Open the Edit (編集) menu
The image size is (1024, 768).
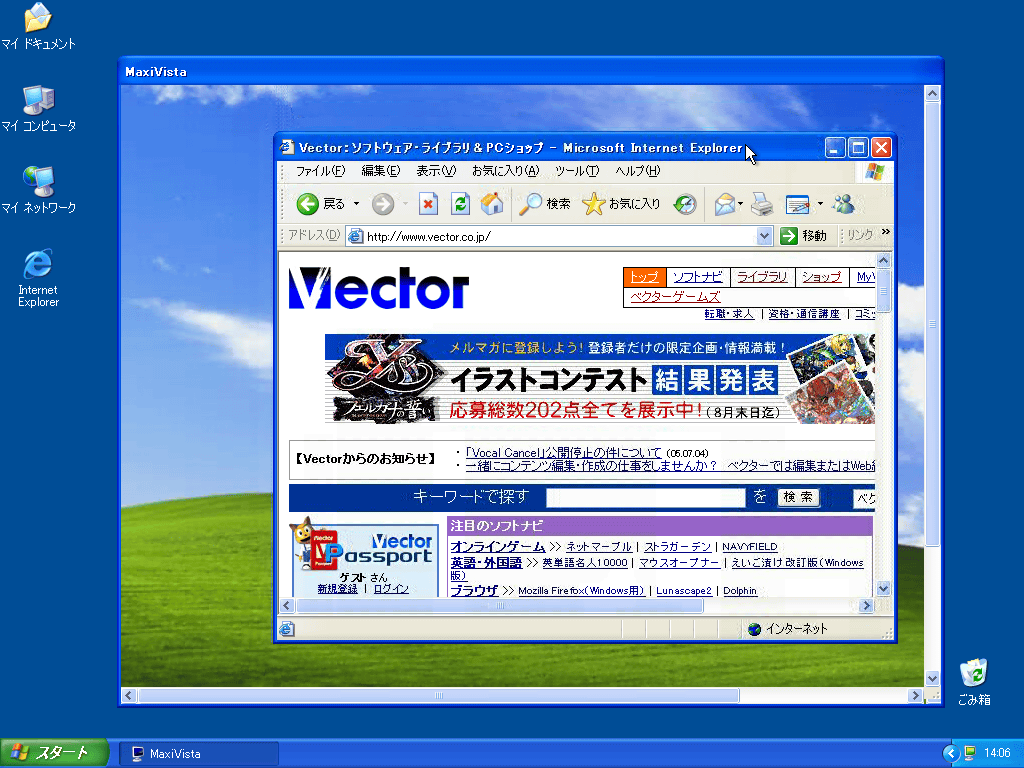[381, 171]
